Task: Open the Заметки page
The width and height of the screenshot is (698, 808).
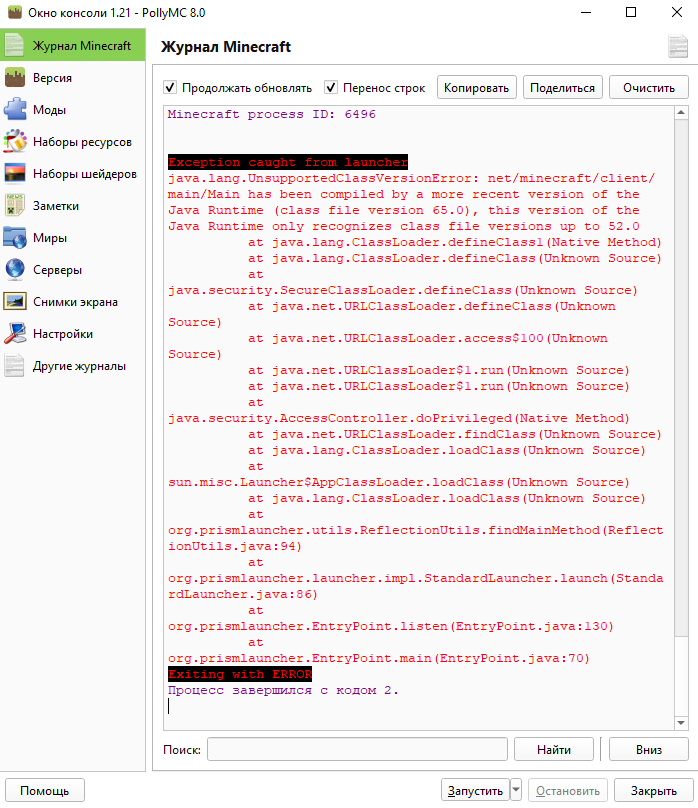Action: point(73,206)
